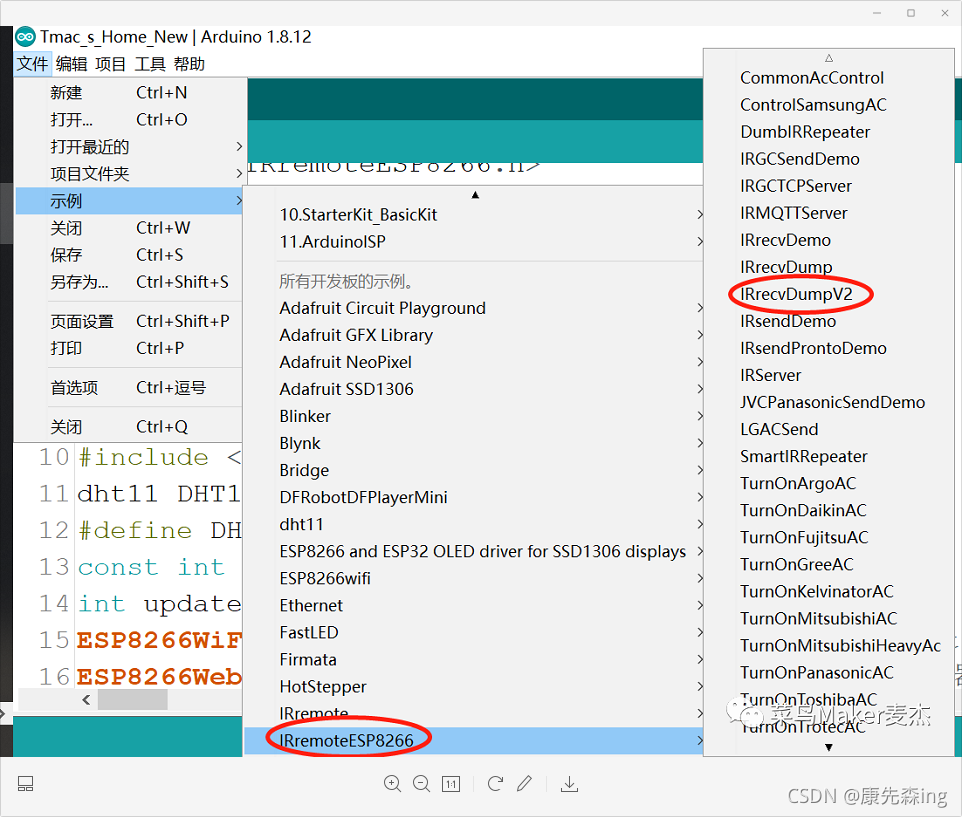Screen dimensions: 962x817
Task: Choose 关闭 Ctrl+Q quit entry
Action: pos(129,427)
